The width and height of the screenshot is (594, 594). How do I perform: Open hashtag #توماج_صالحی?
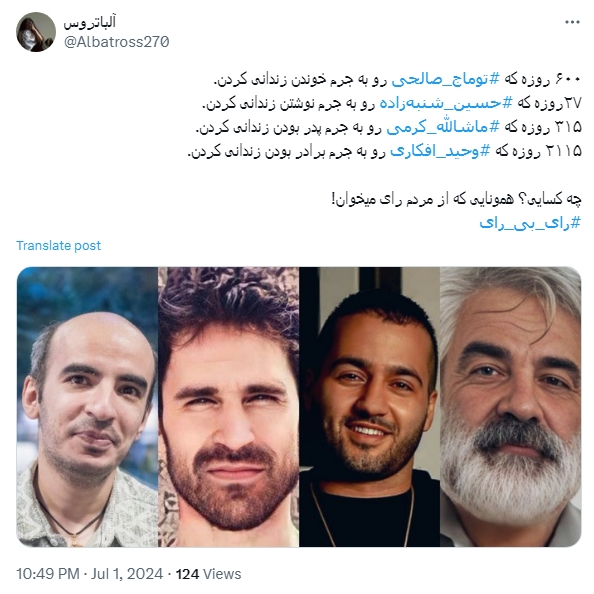(x=446, y=79)
